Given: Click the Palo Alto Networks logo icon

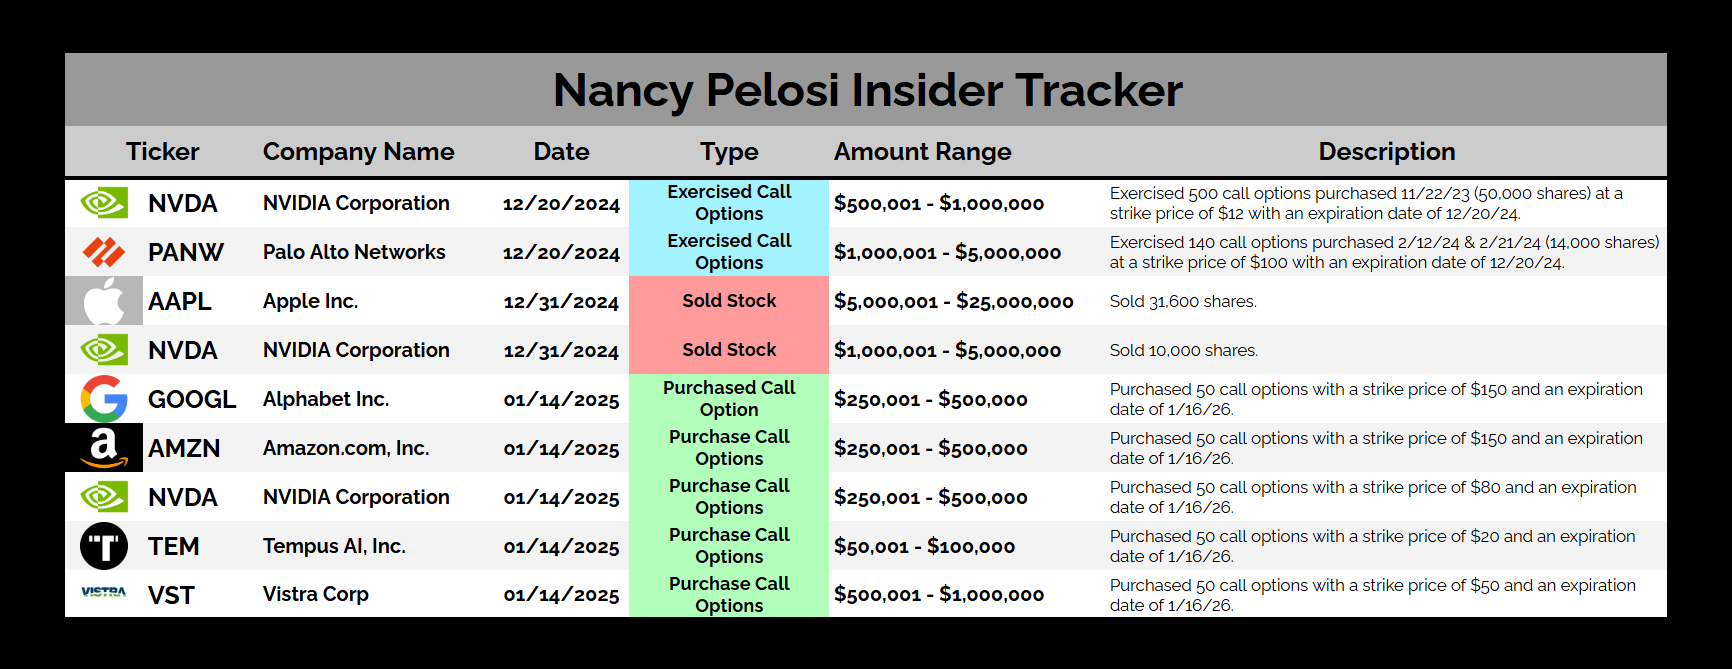Looking at the screenshot, I should (104, 252).
